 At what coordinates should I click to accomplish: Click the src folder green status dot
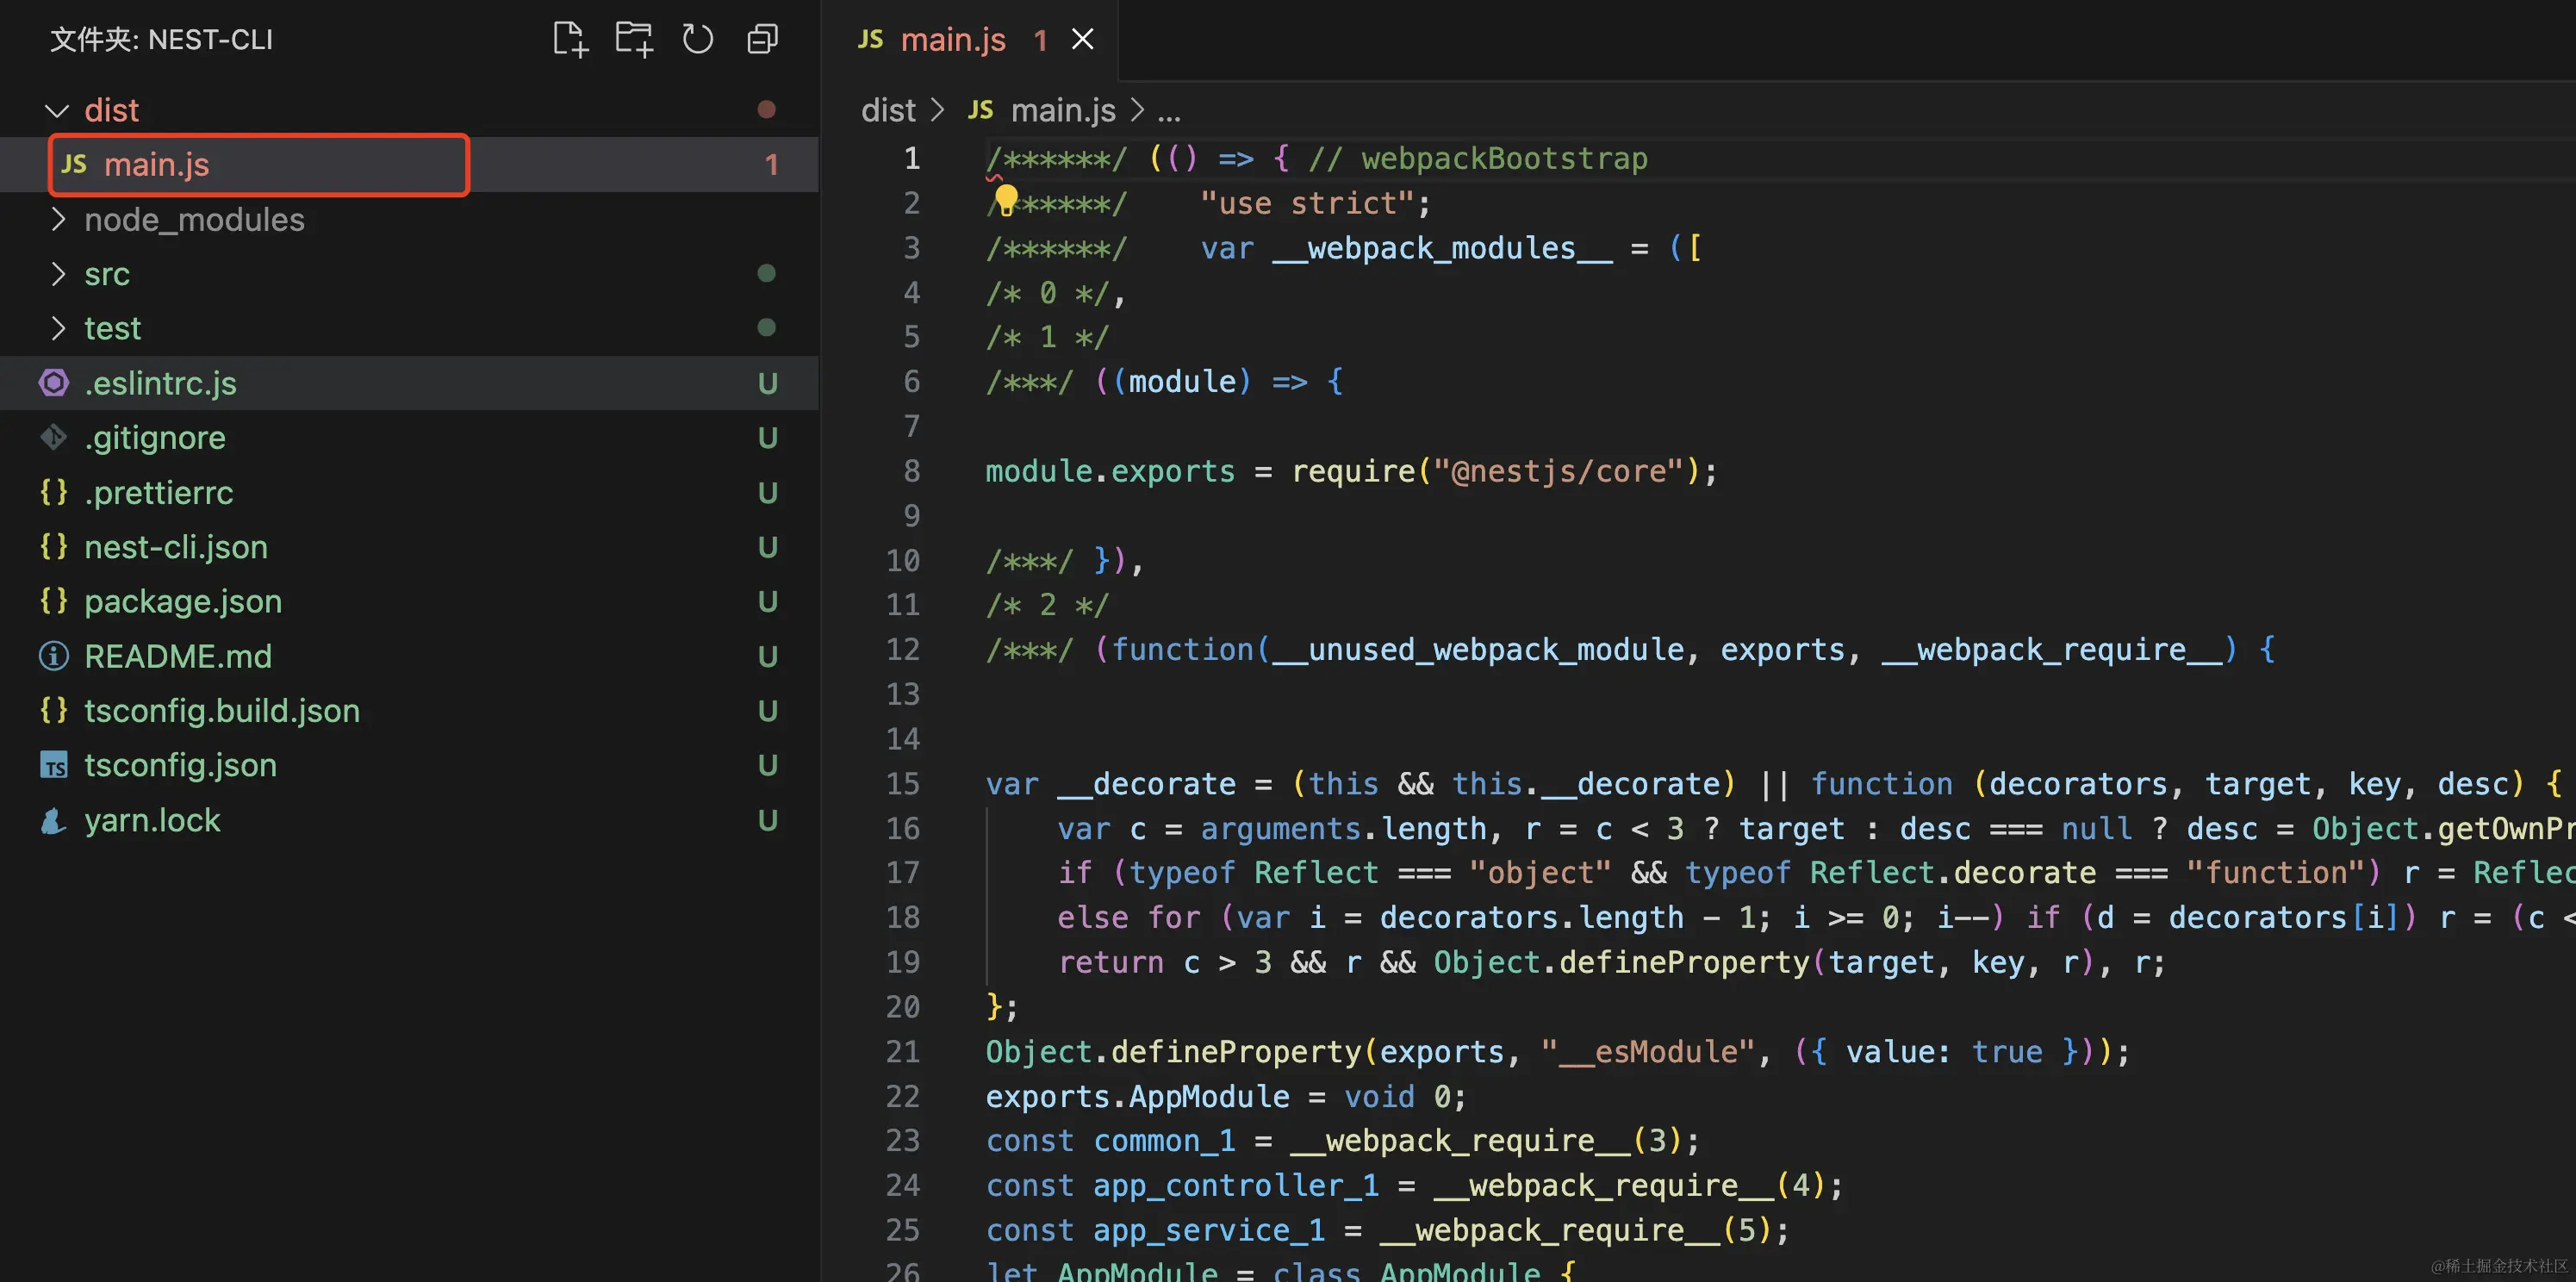click(767, 273)
